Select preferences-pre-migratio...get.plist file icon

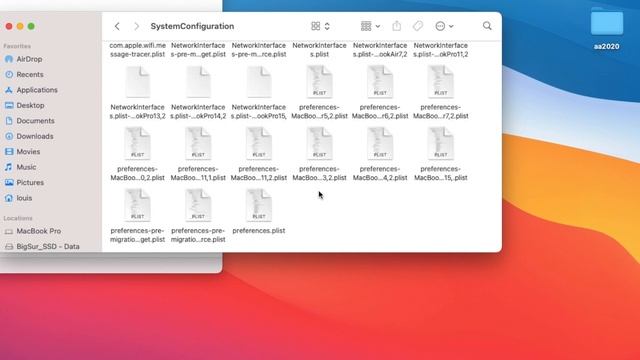(138, 205)
